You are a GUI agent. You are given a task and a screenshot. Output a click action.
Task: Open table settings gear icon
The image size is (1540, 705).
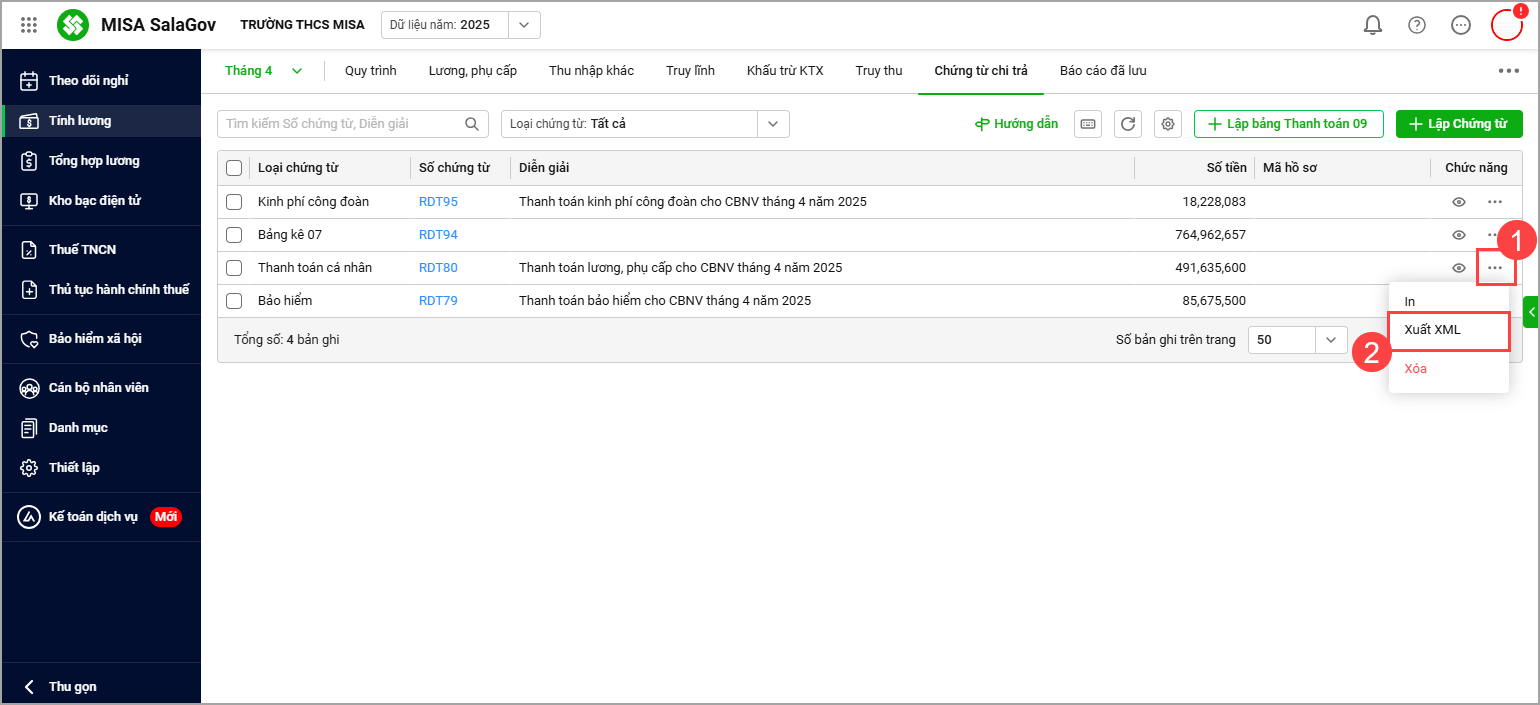coord(1167,124)
